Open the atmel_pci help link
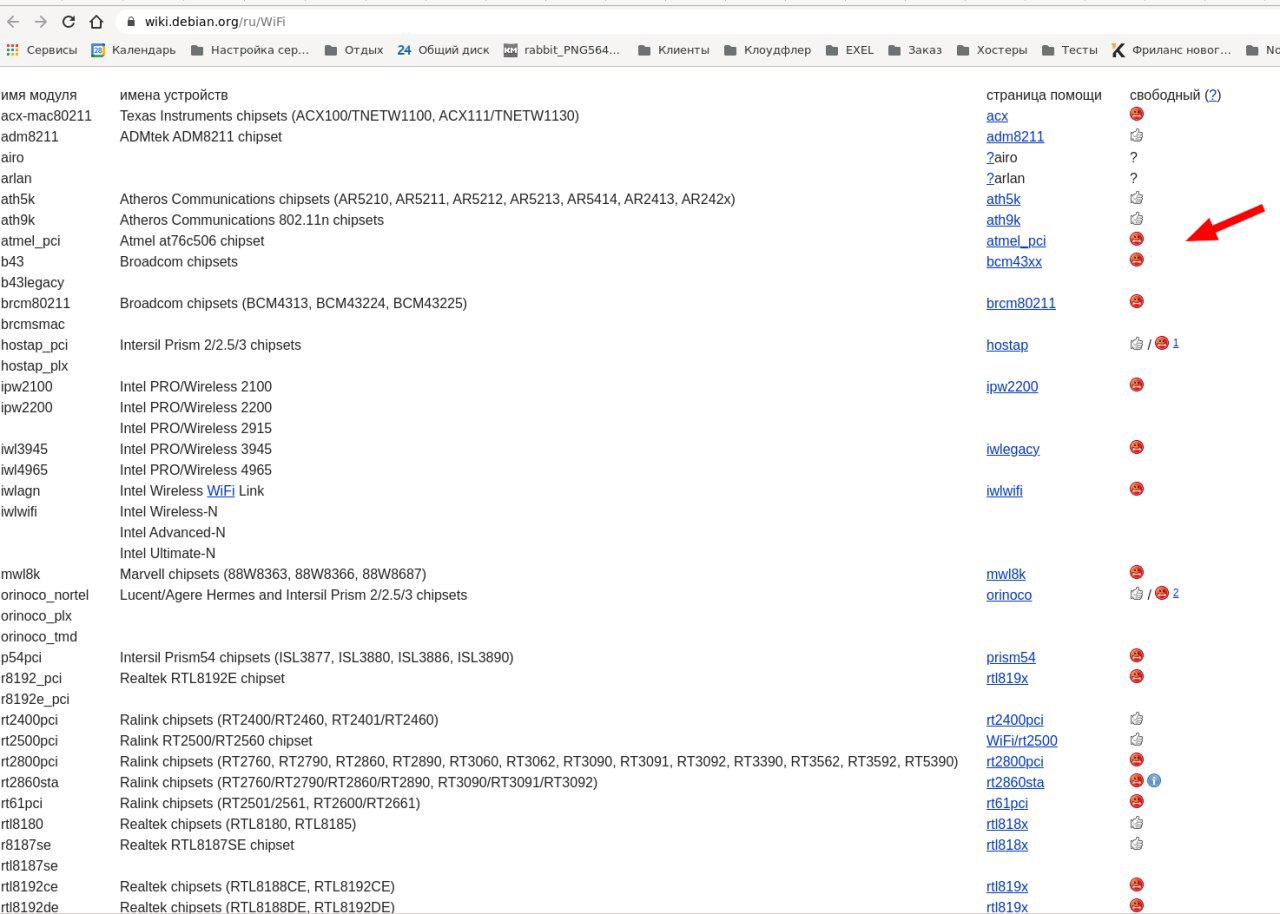This screenshot has width=1280, height=914. 1016,241
